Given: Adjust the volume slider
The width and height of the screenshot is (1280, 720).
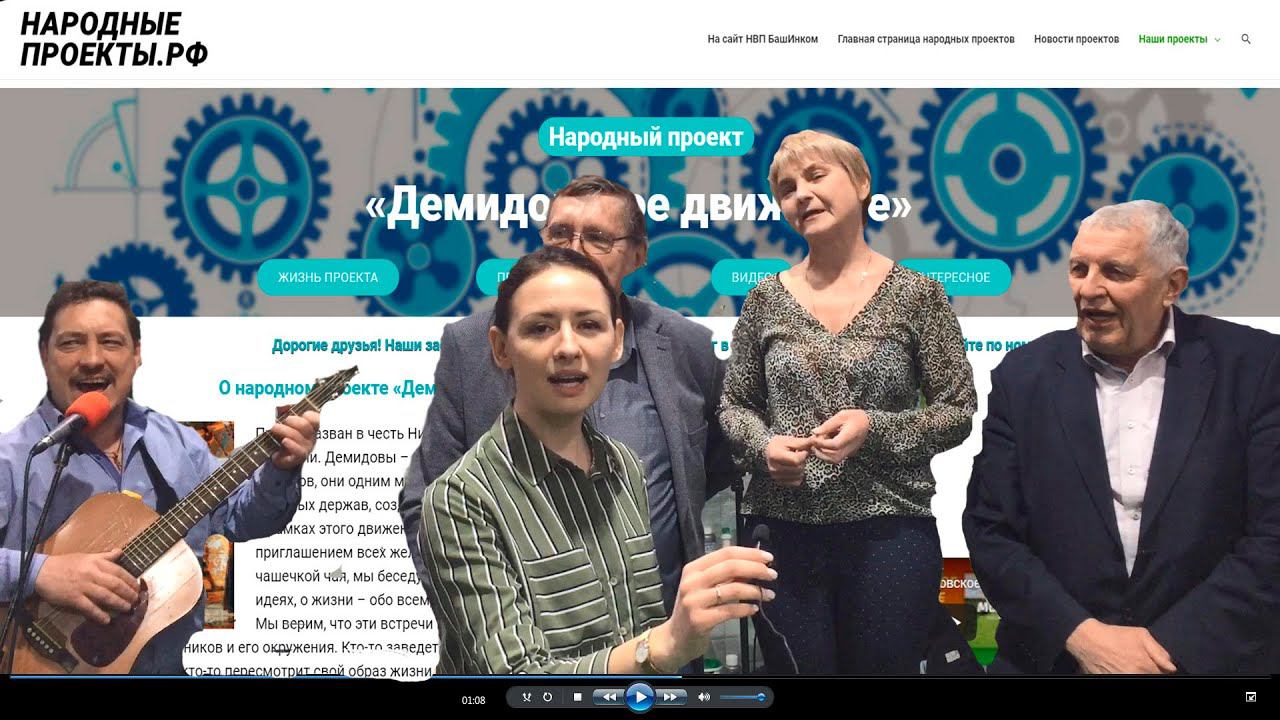Looking at the screenshot, I should 742,697.
